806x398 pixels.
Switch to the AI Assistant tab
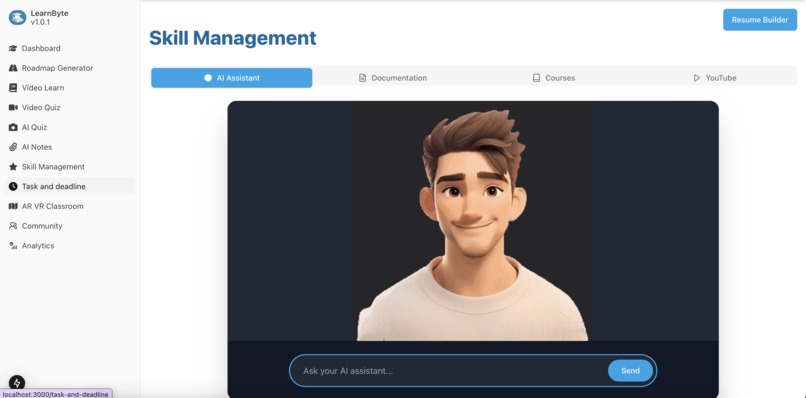click(x=232, y=78)
